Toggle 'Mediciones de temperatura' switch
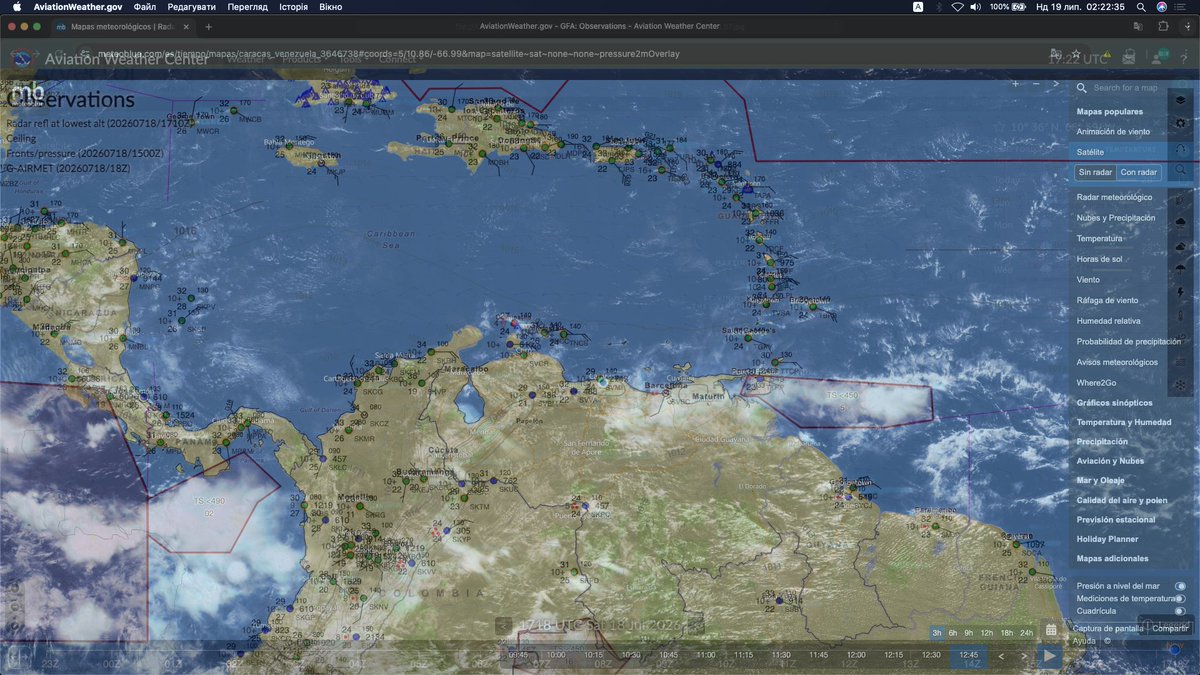 1181,598
